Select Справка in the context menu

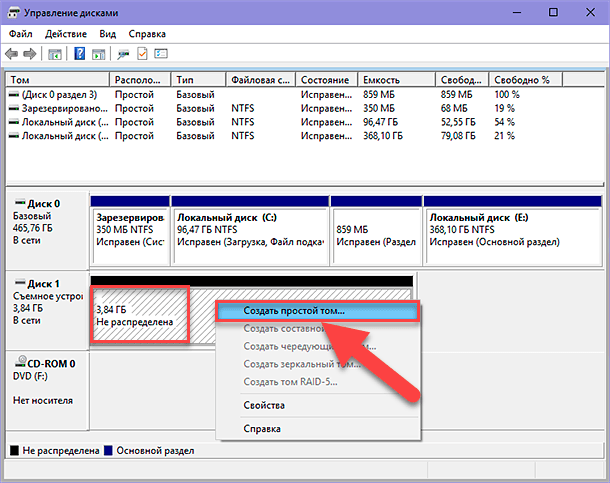(x=264, y=428)
